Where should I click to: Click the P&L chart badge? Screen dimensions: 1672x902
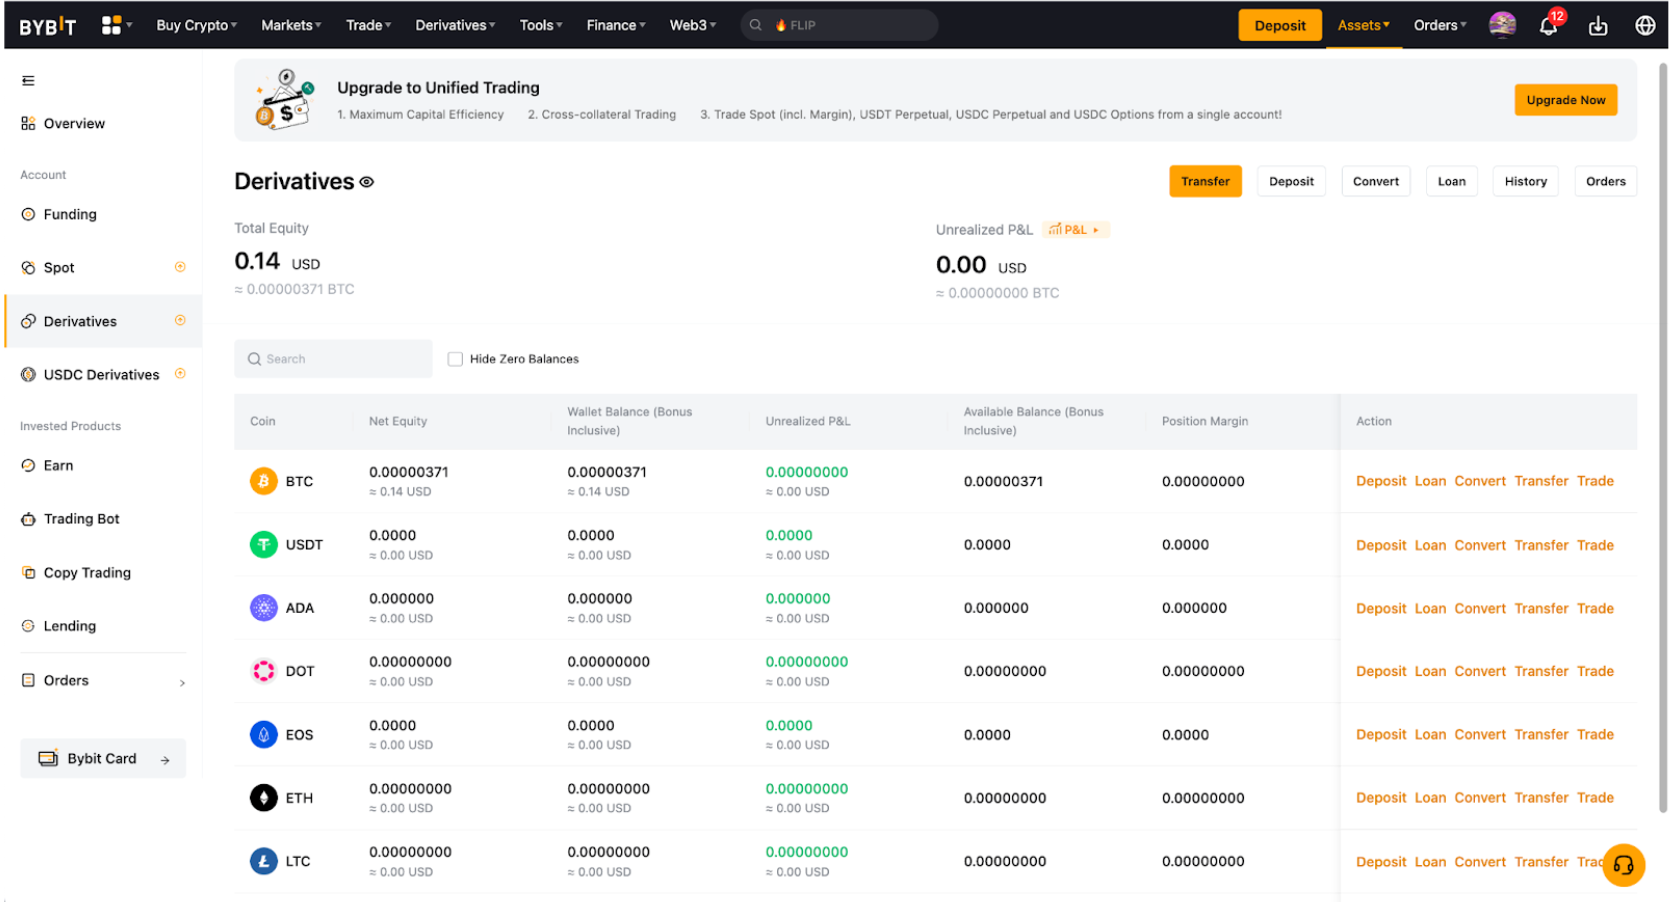pyautogui.click(x=1075, y=230)
